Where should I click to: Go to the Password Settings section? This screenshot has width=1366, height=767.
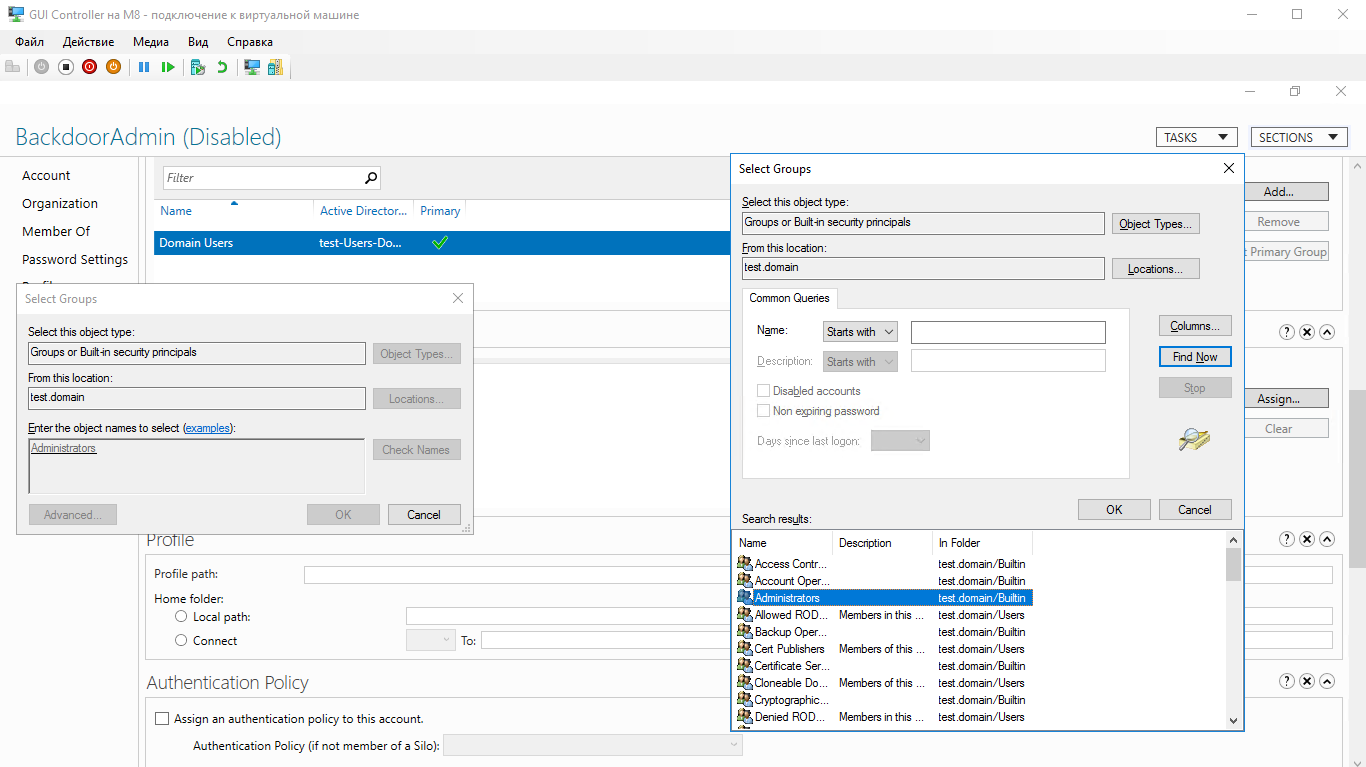pyautogui.click(x=75, y=259)
